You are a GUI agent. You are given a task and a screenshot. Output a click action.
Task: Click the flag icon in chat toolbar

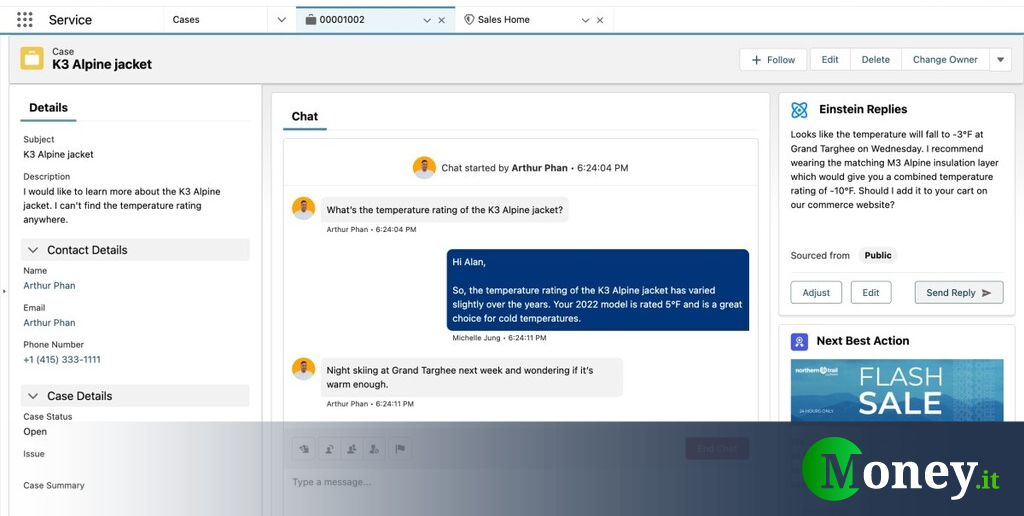[399, 449]
